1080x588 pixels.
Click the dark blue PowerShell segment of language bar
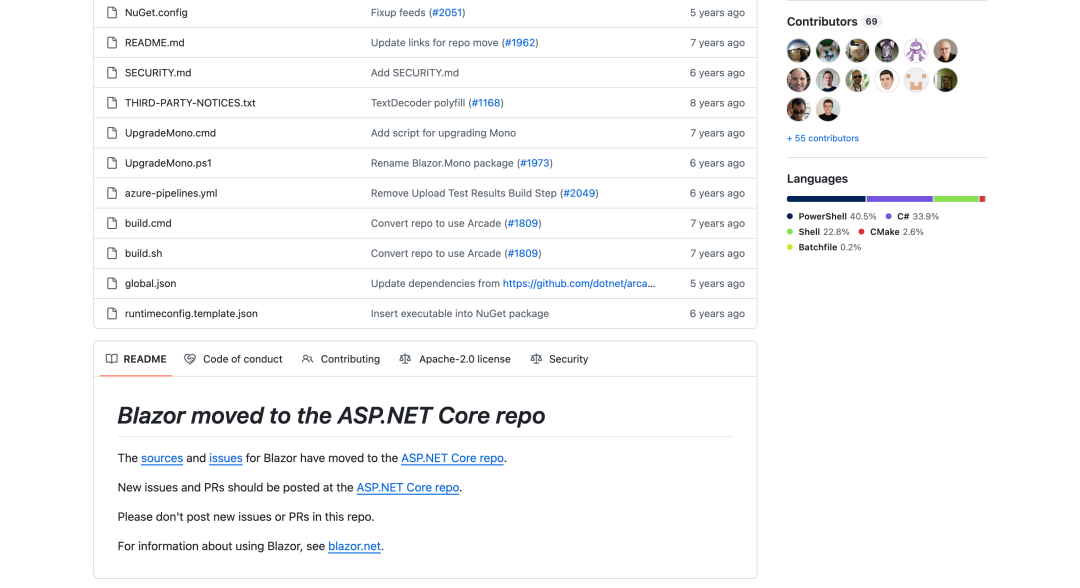tap(826, 199)
